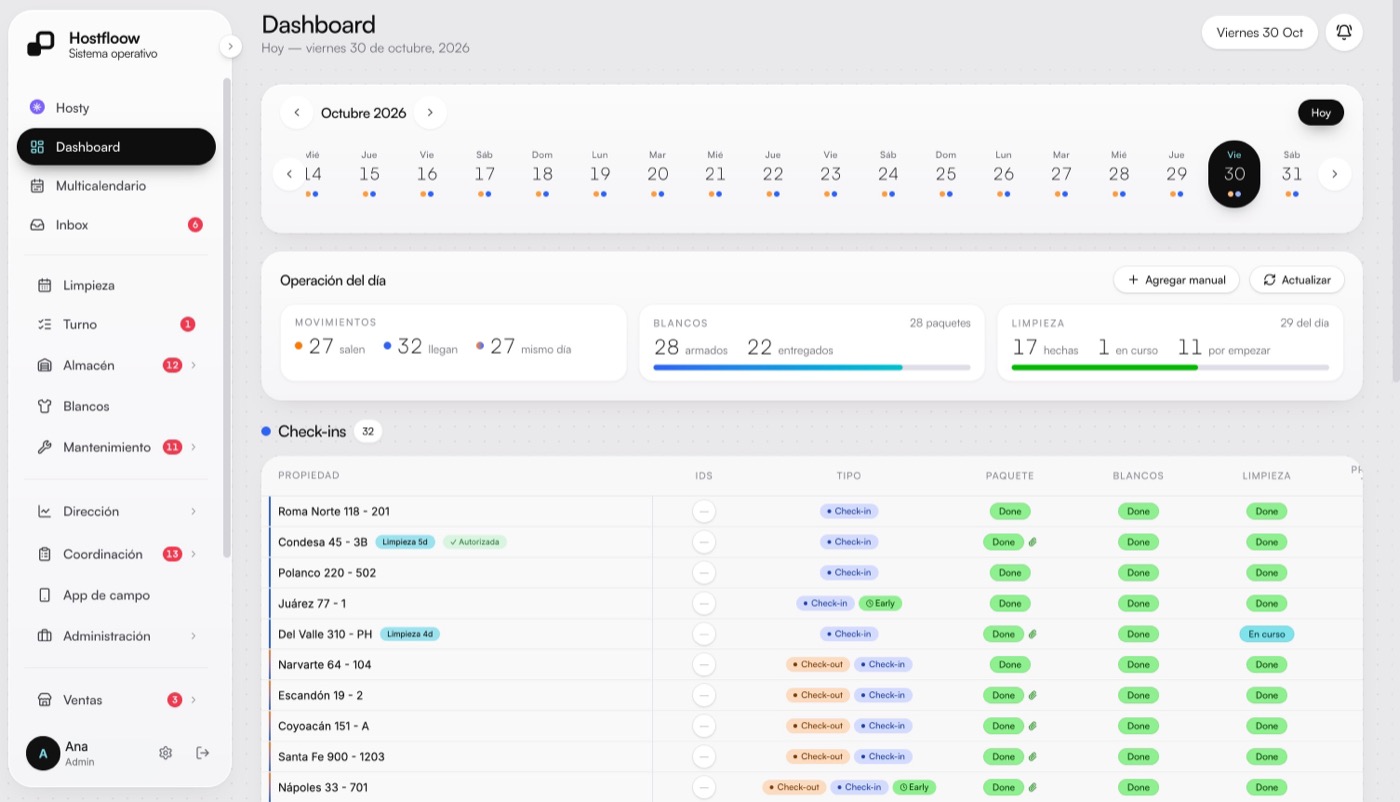Select day 22 in the calendar strip
Screen dimensions: 1400x802
[x=773, y=174]
